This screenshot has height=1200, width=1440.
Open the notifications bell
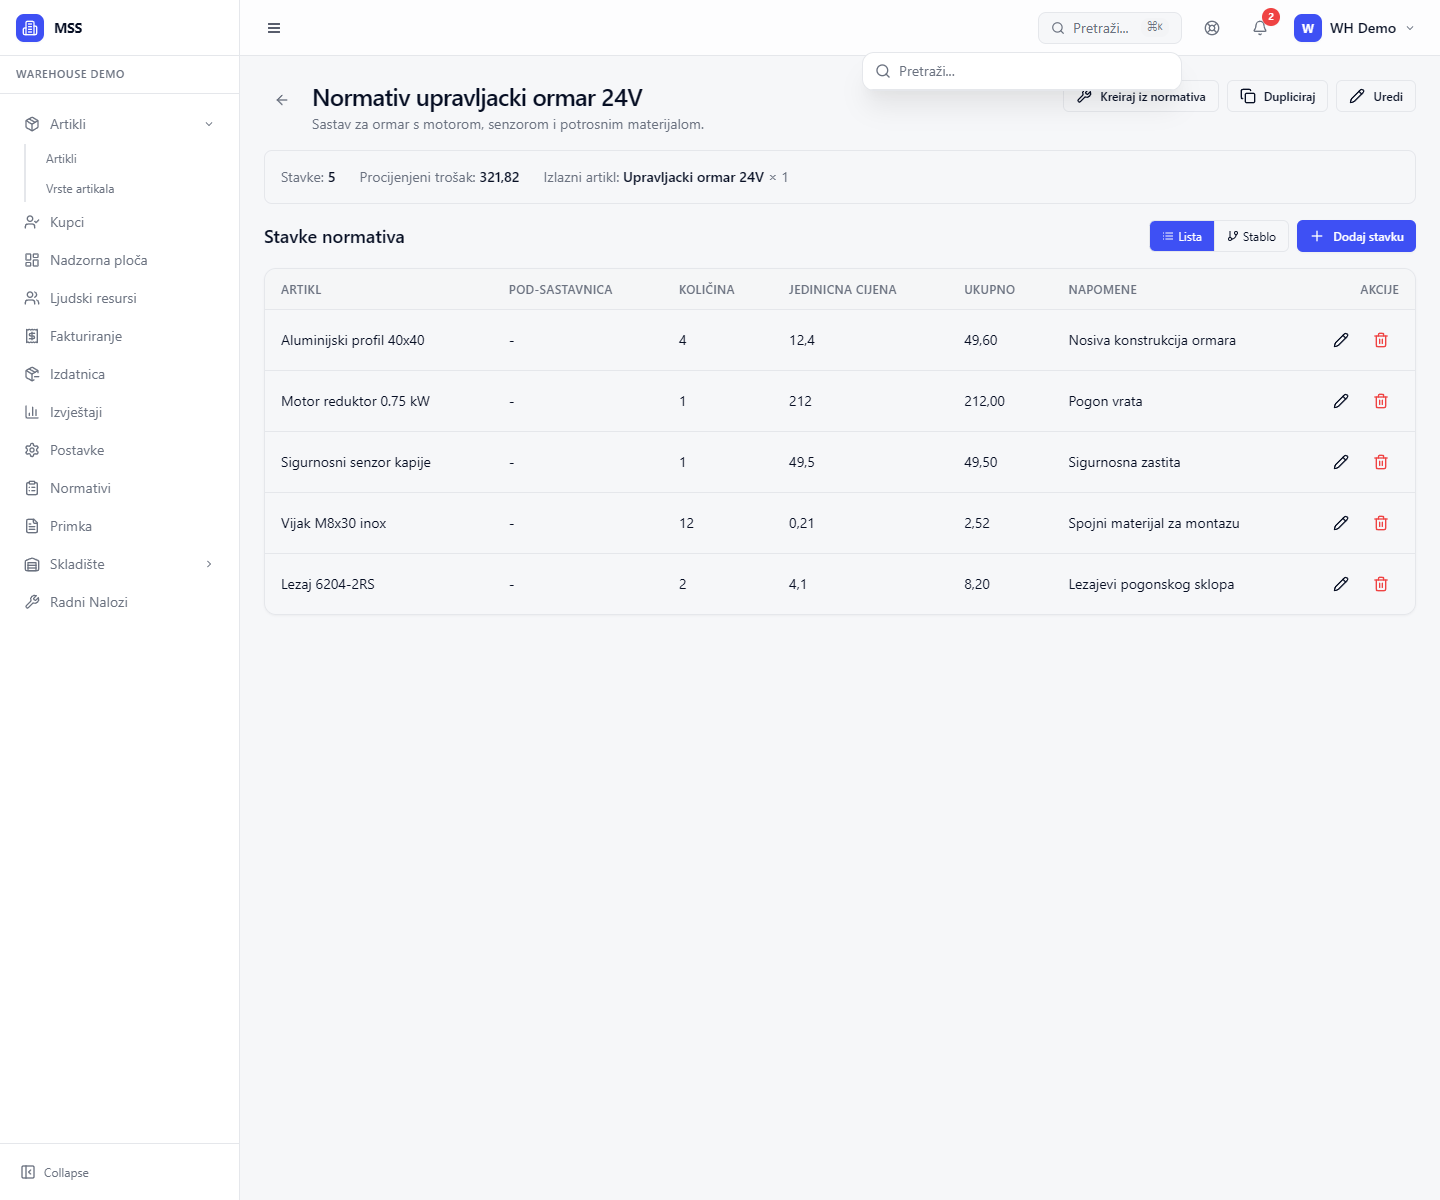coord(1260,28)
